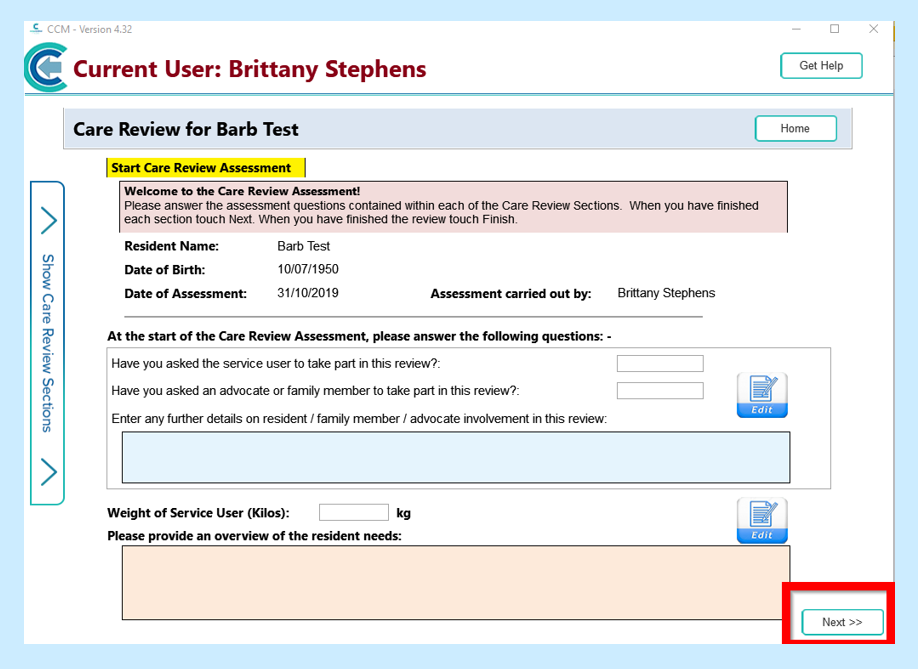Image resolution: width=918 pixels, height=669 pixels.
Task: Click the Show Care Review Sections label
Action: pyautogui.click(x=47, y=343)
